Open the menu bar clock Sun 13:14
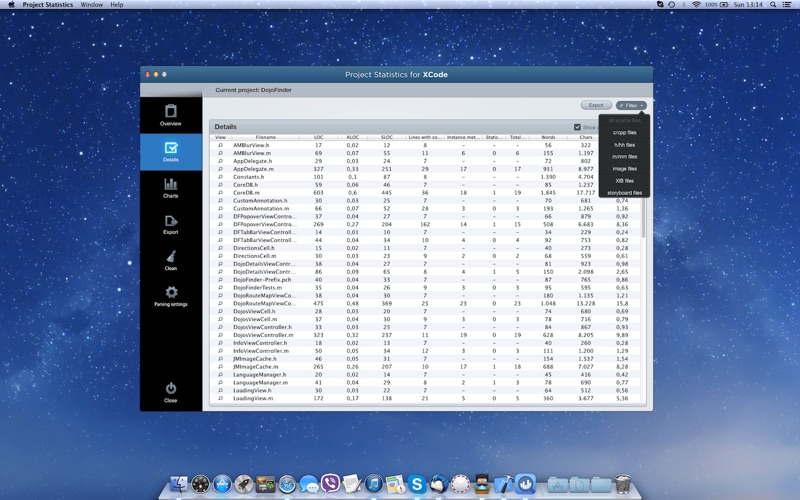The width and height of the screenshot is (800, 500). [747, 5]
